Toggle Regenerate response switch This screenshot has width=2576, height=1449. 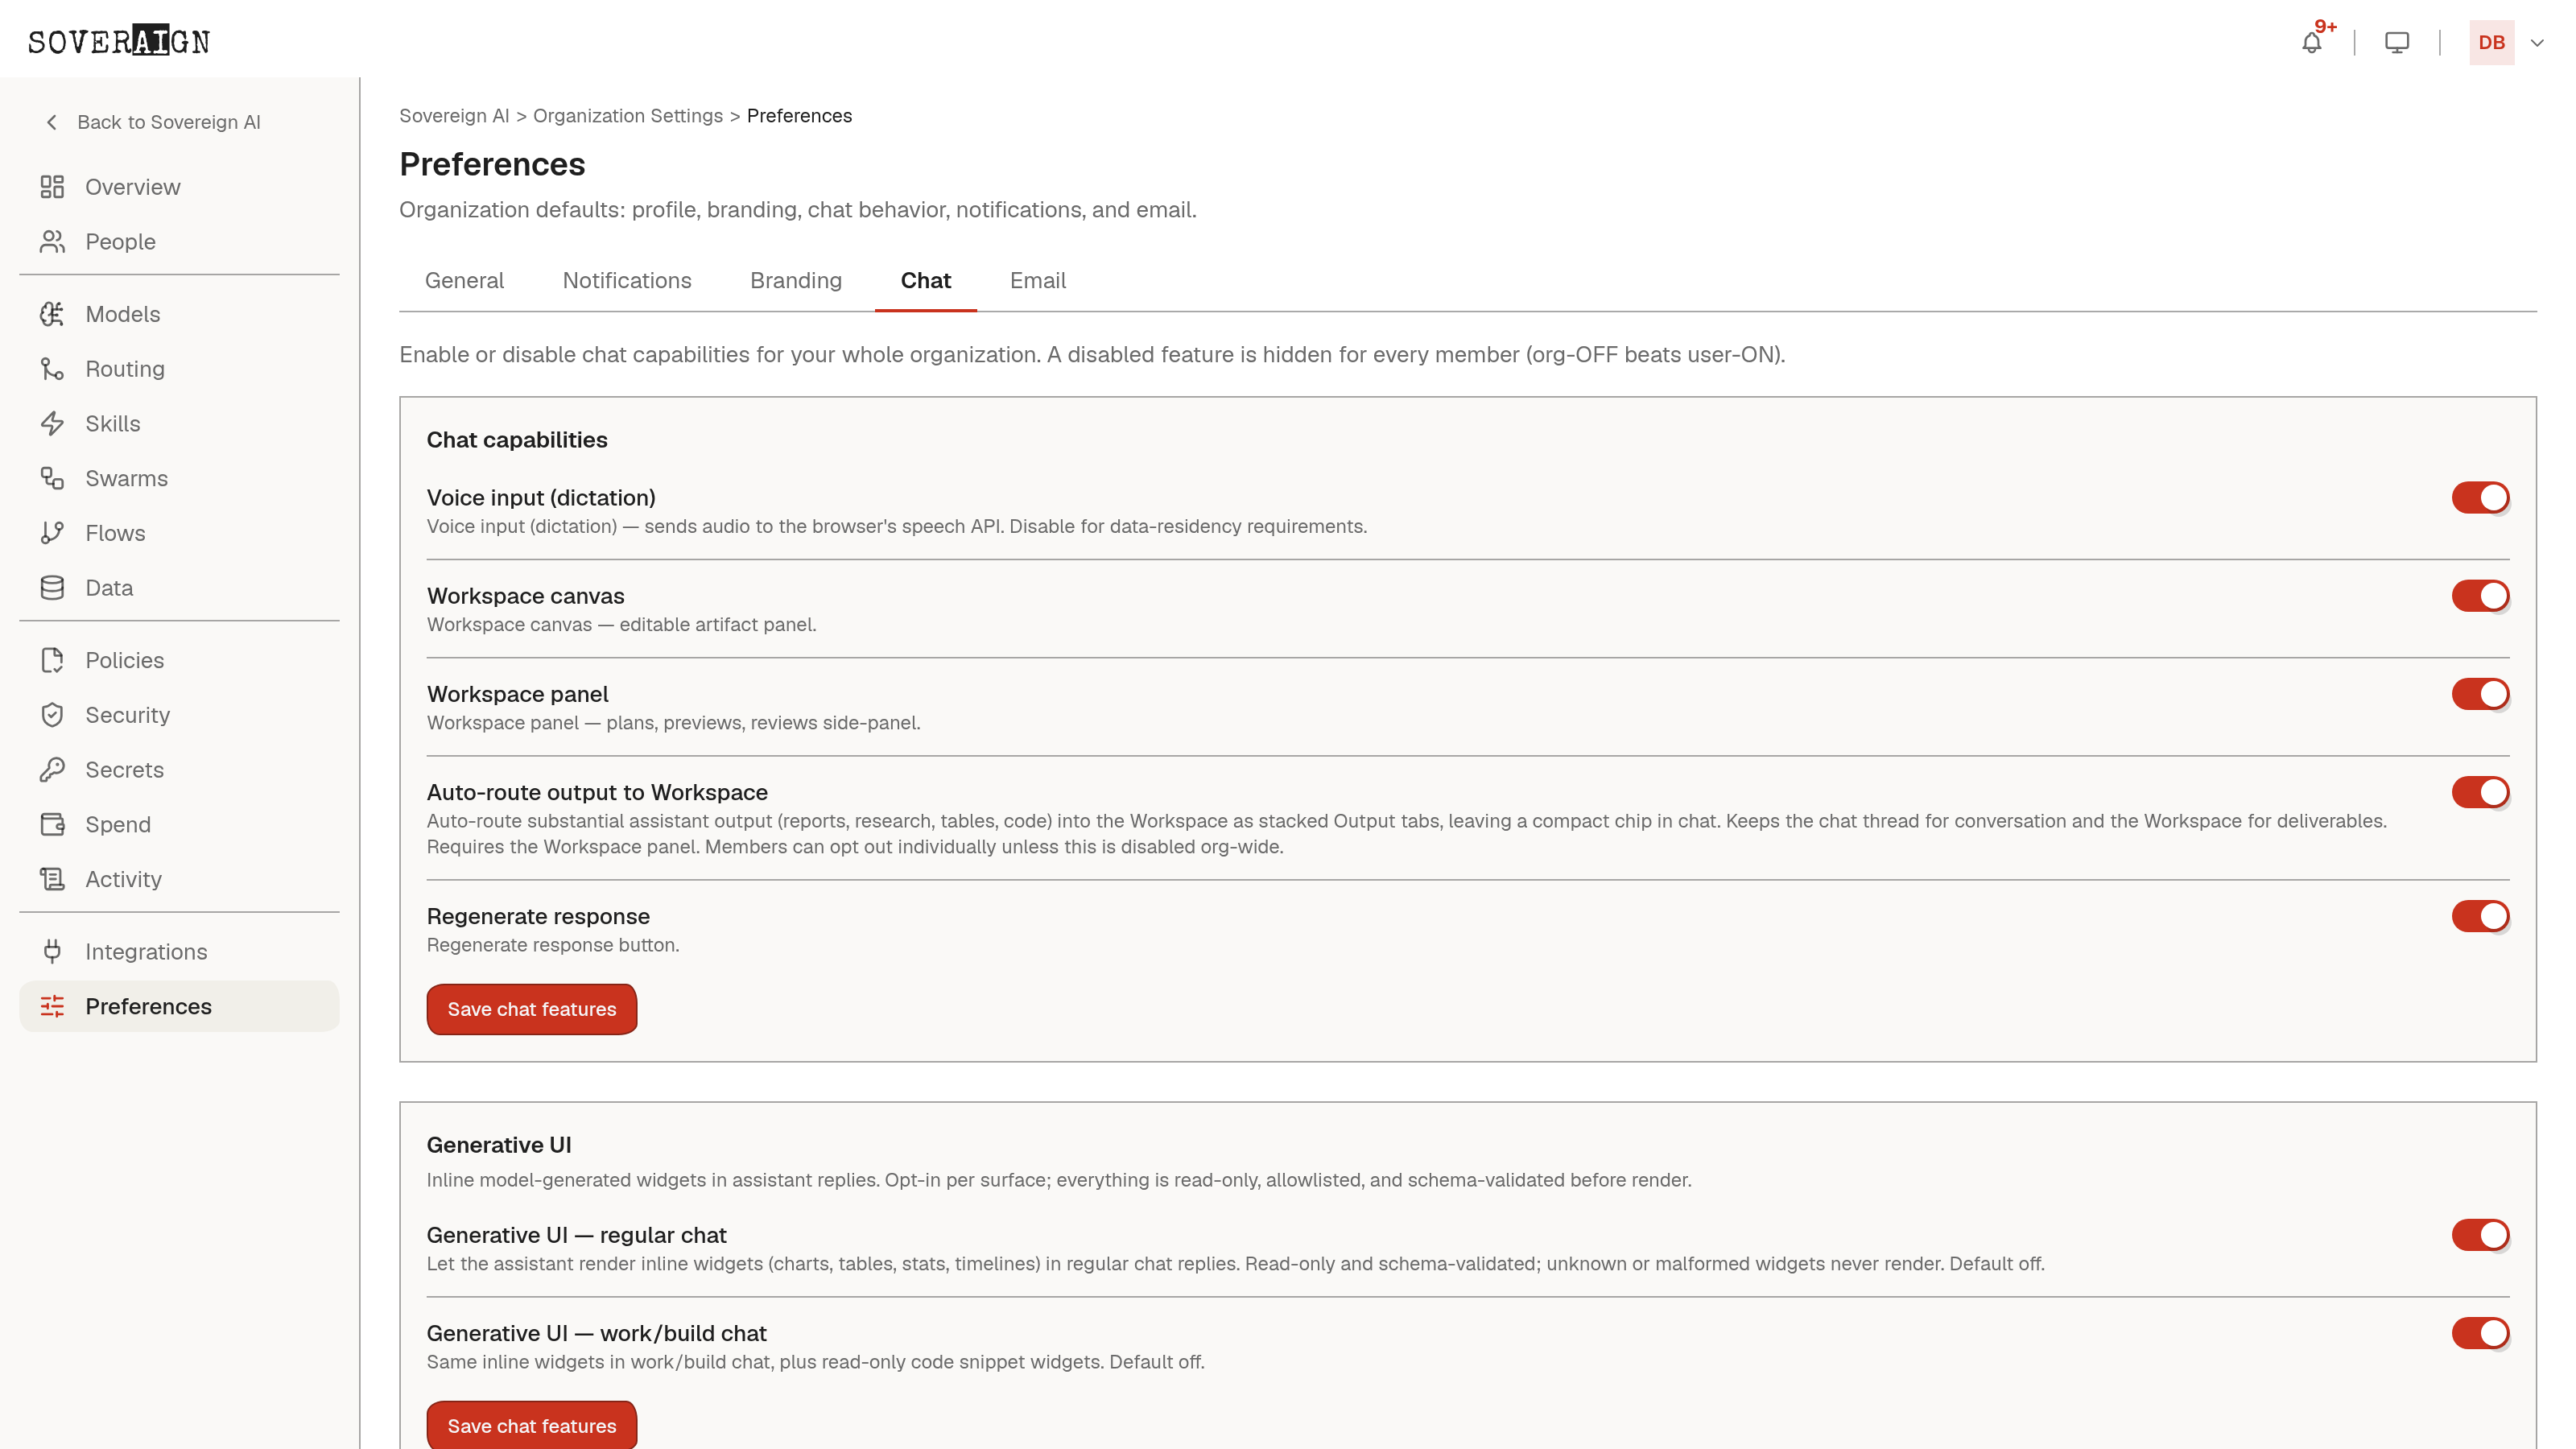(2480, 916)
